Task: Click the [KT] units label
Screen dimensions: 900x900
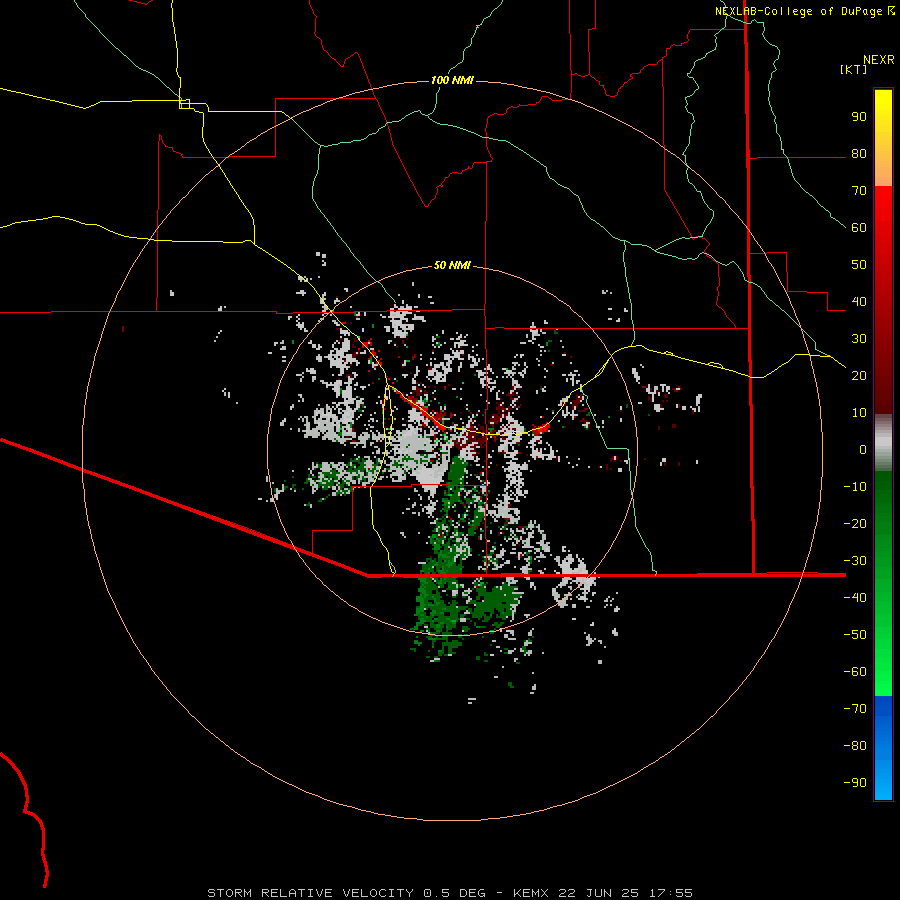Action: 854,69
